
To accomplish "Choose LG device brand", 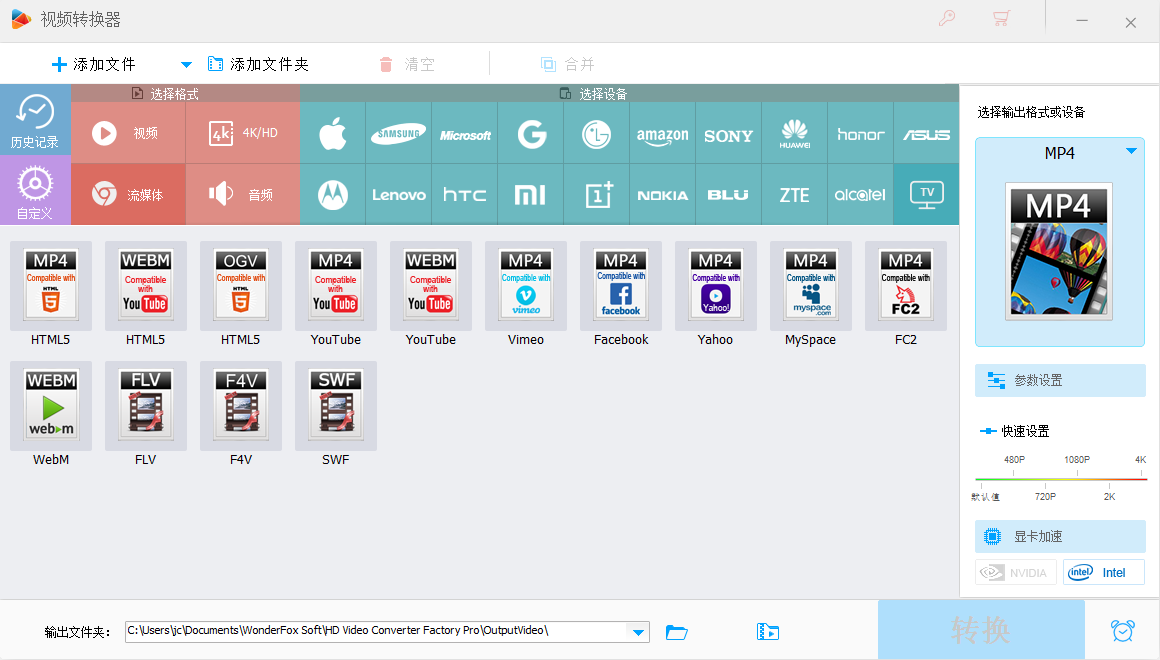I will (x=596, y=133).
